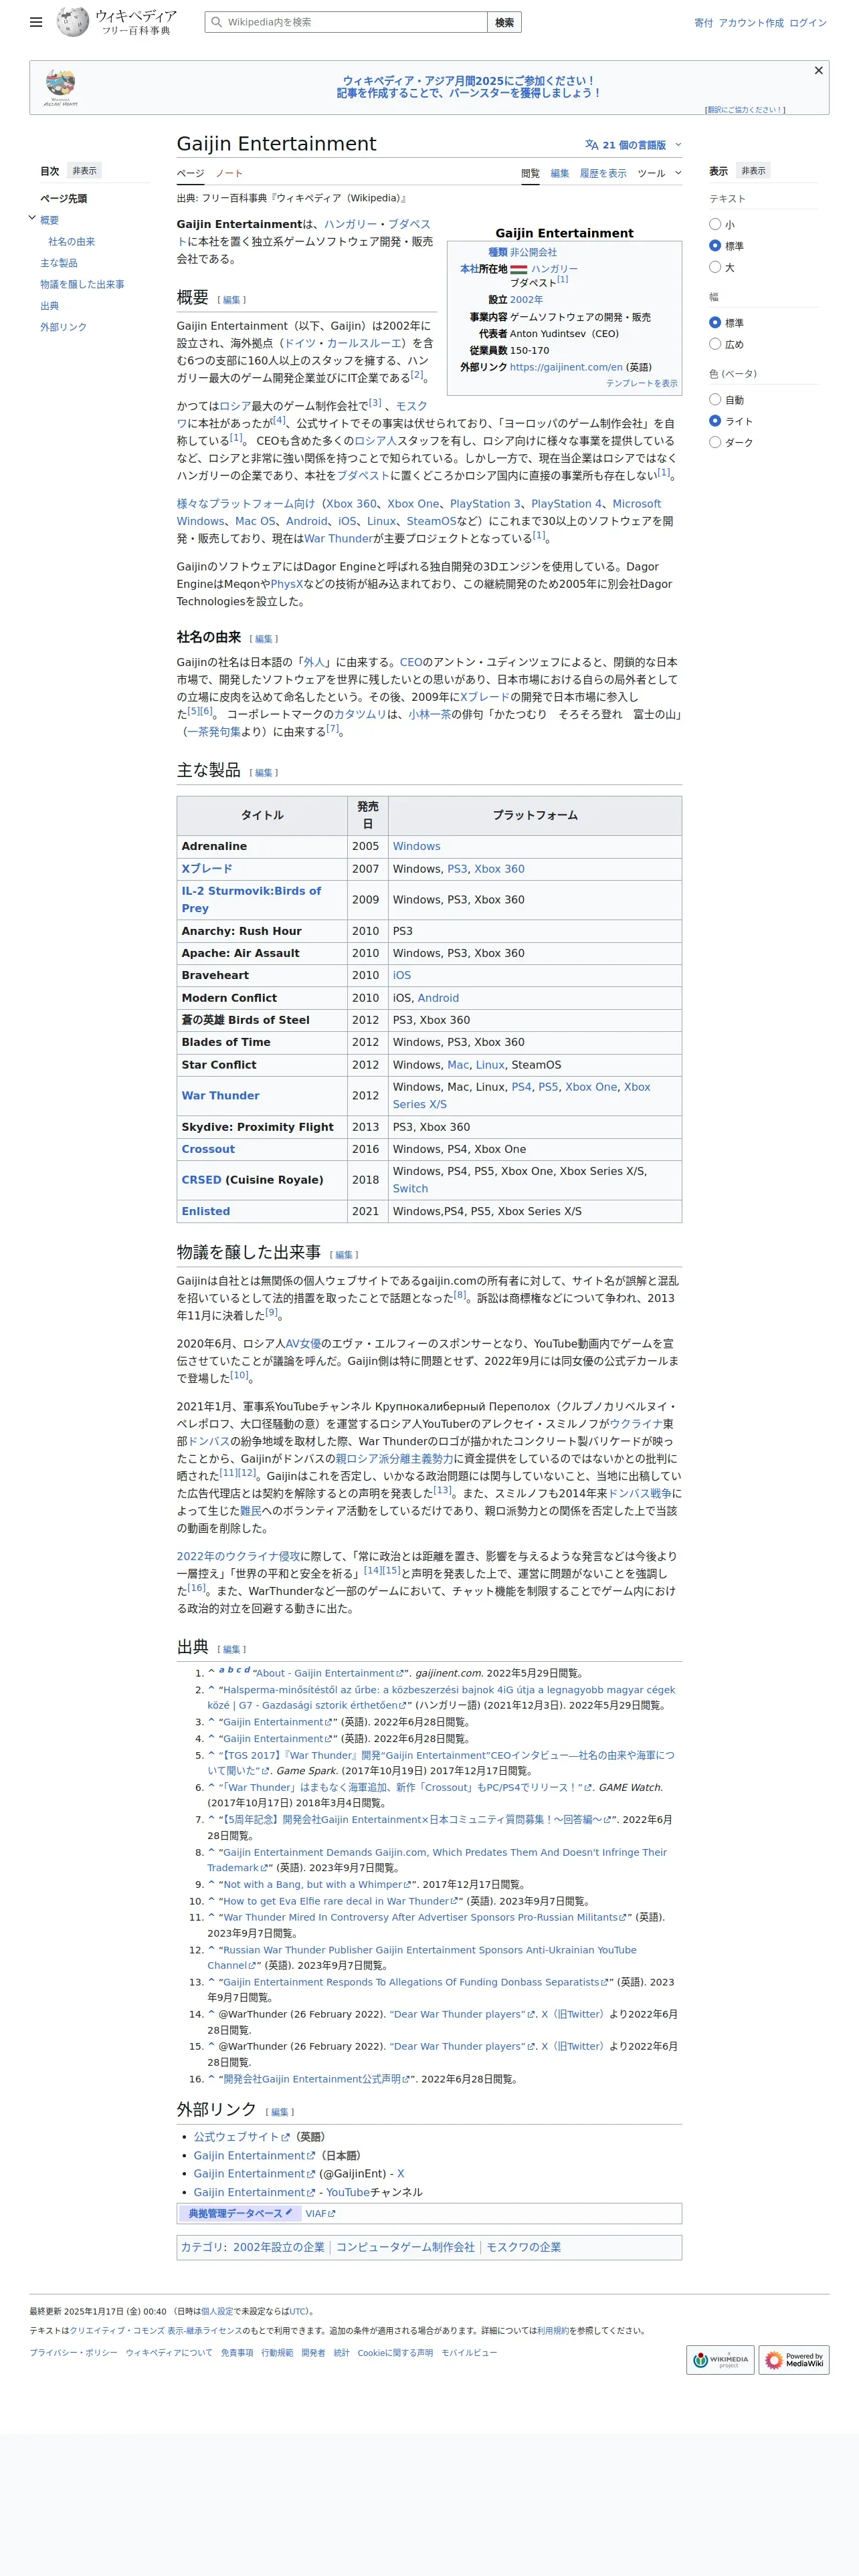The image size is (859, 2576).
Task: Select 標準 width radio button
Action: pos(715,322)
